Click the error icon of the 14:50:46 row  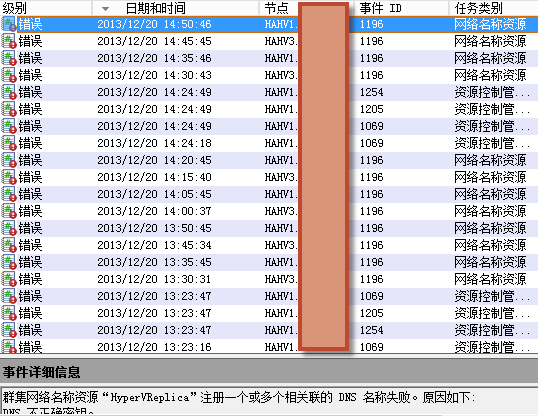(9, 24)
